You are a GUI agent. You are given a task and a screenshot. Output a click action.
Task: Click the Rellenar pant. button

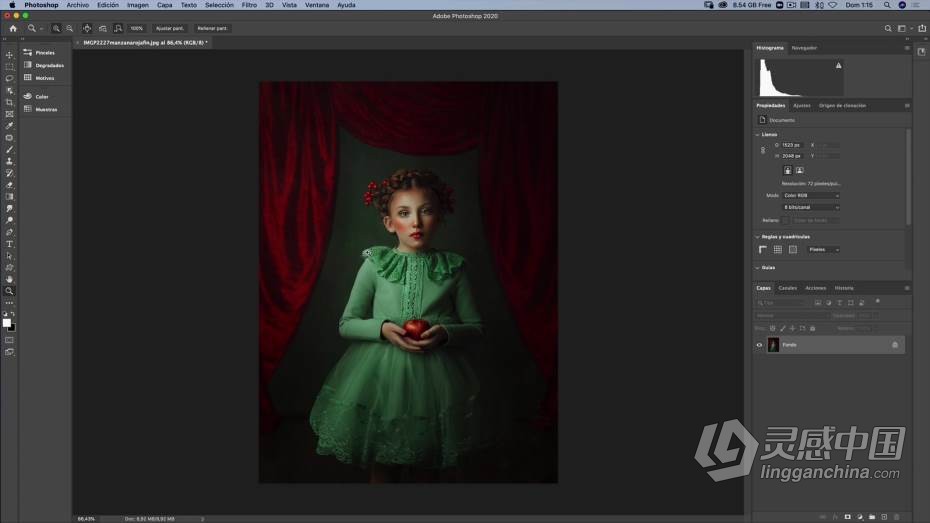coord(212,28)
